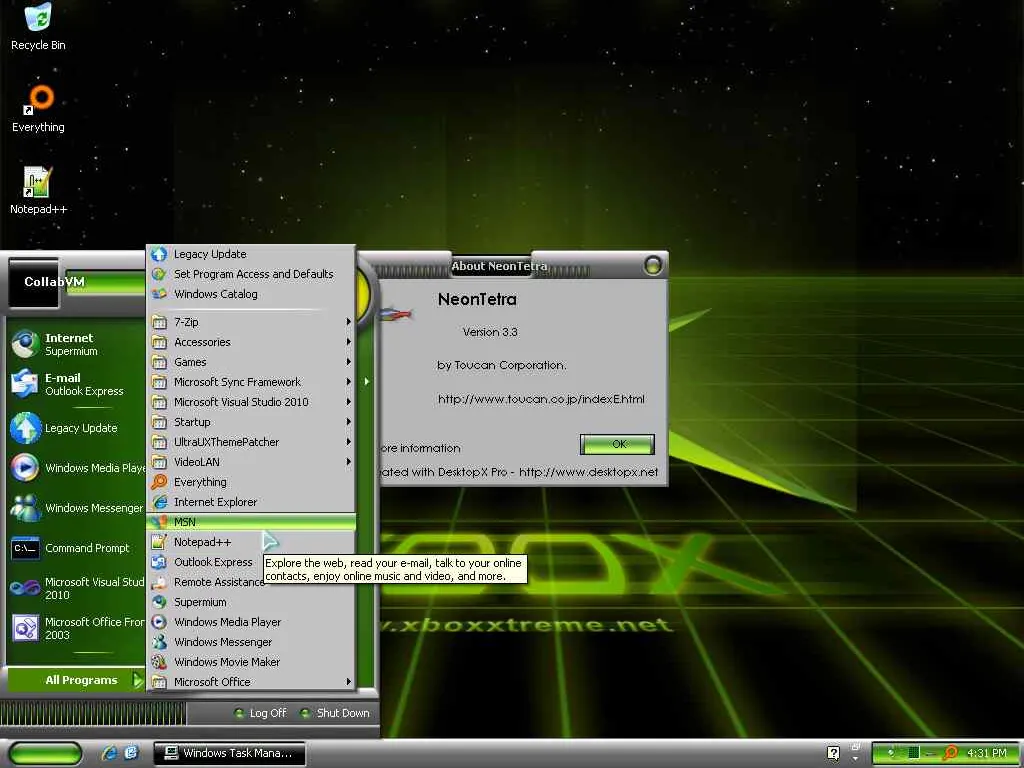Image resolution: width=1024 pixels, height=768 pixels.
Task: Select the MSN menu entry
Action: [251, 522]
